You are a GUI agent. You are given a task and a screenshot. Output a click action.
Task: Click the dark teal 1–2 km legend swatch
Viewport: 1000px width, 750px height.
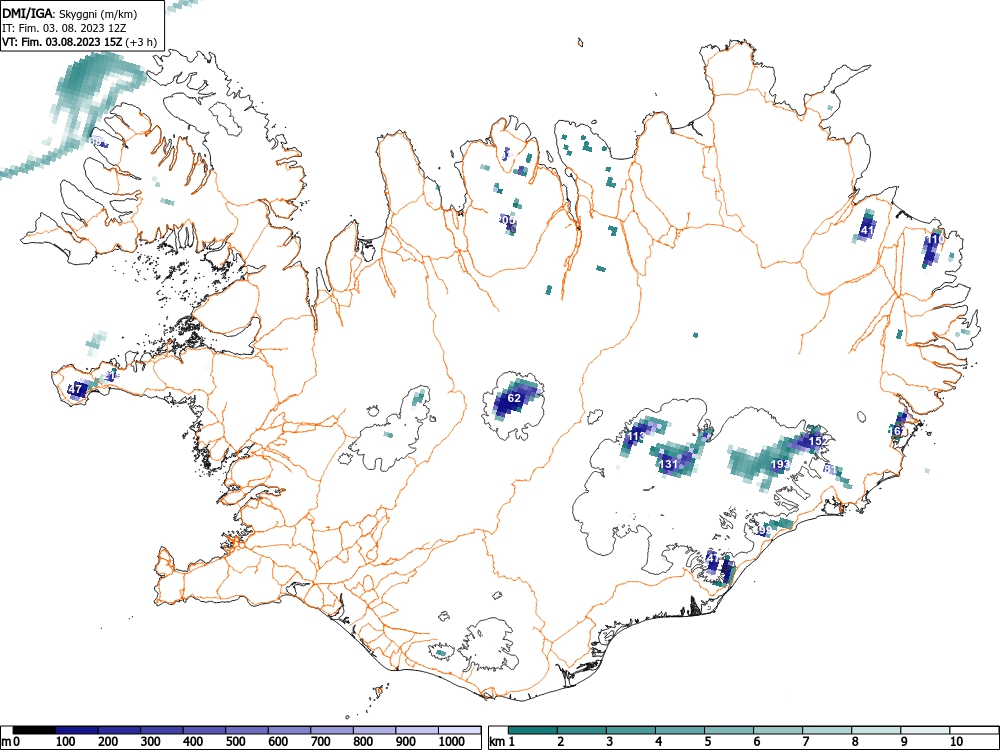(533, 730)
